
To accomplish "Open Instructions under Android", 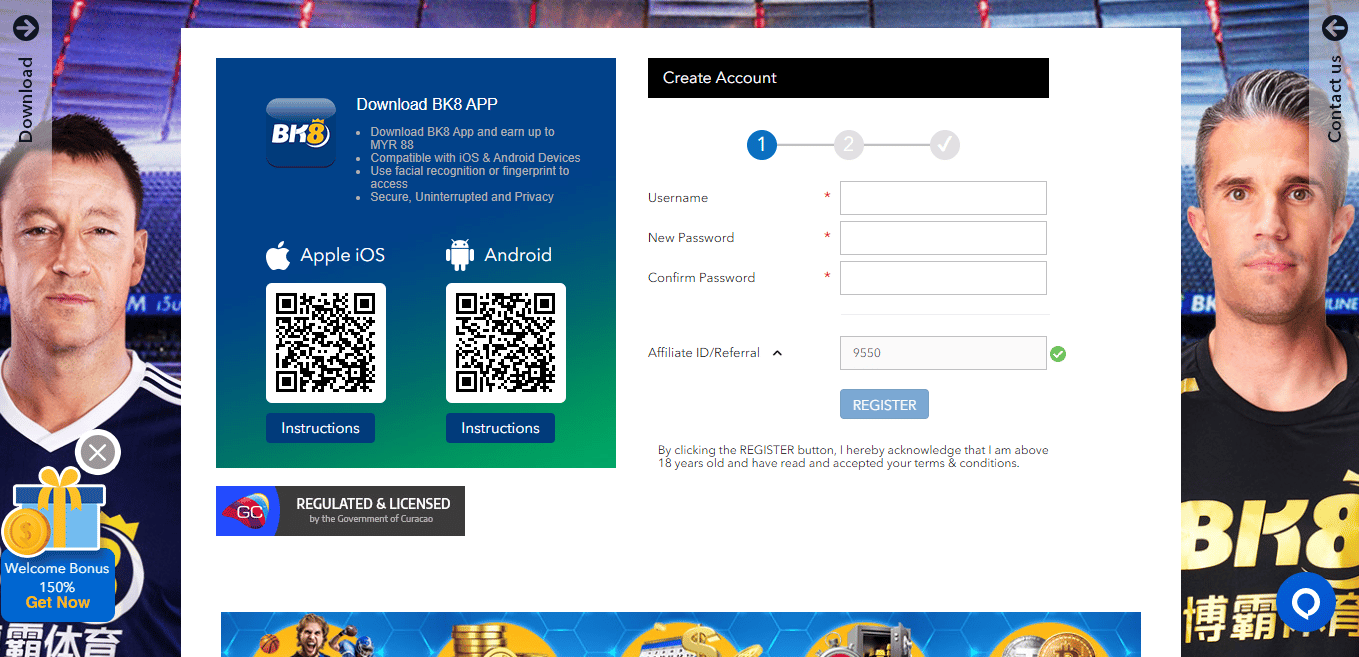I will (x=500, y=428).
